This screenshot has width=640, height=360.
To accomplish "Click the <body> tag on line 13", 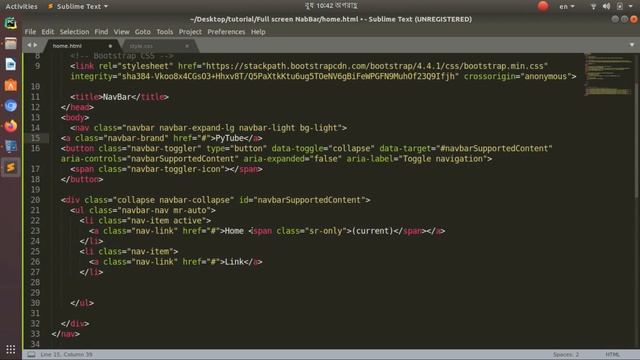I will (75, 118).
